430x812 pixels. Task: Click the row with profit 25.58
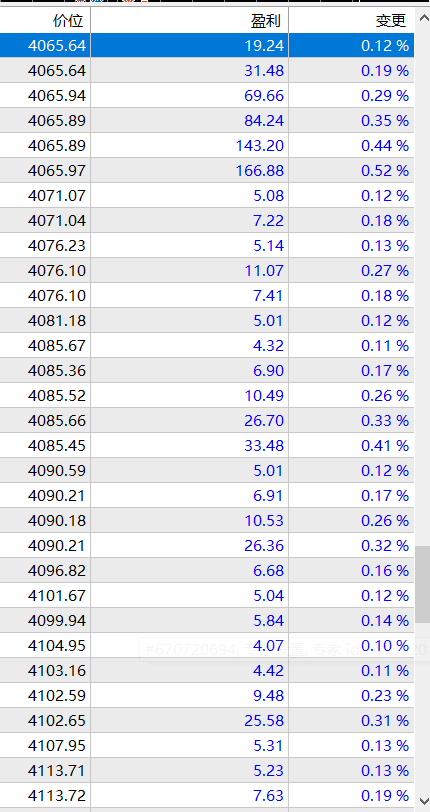(207, 720)
